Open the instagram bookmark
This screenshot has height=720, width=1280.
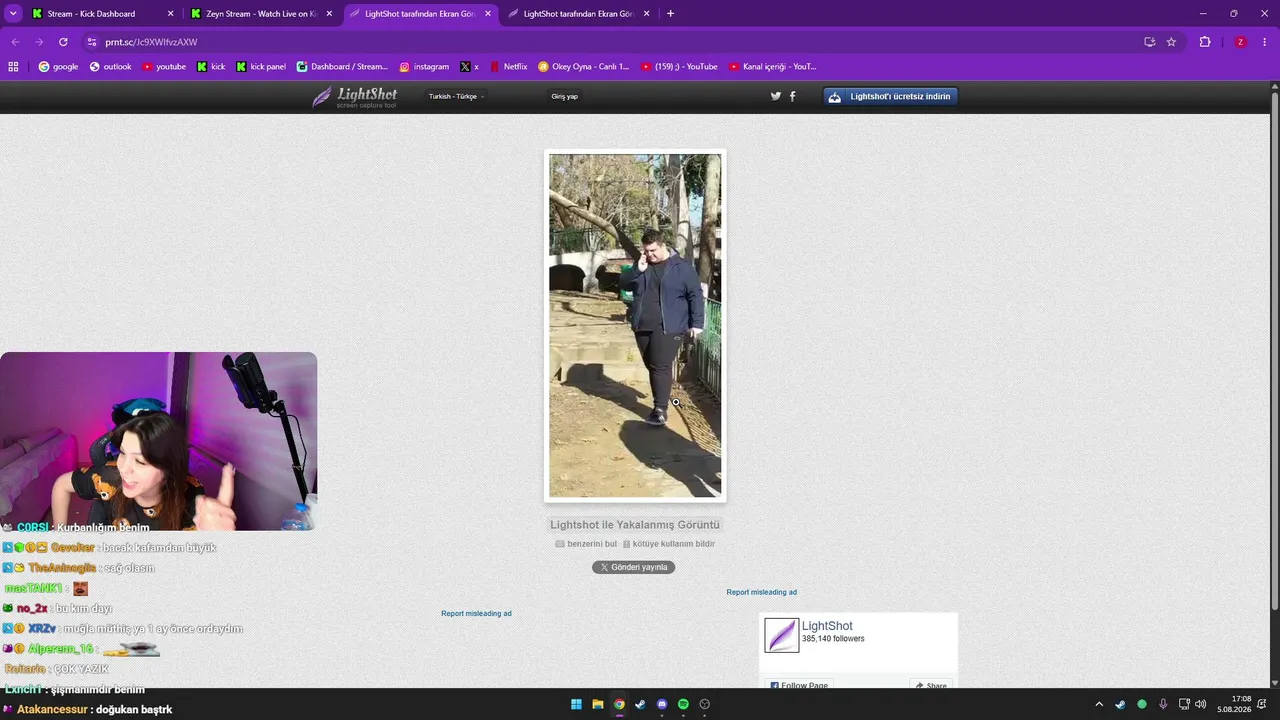click(x=424, y=67)
